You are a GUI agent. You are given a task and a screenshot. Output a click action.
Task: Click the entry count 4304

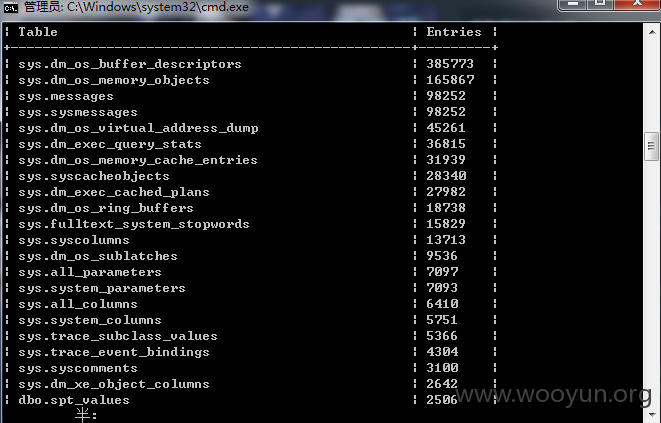[x=442, y=353]
